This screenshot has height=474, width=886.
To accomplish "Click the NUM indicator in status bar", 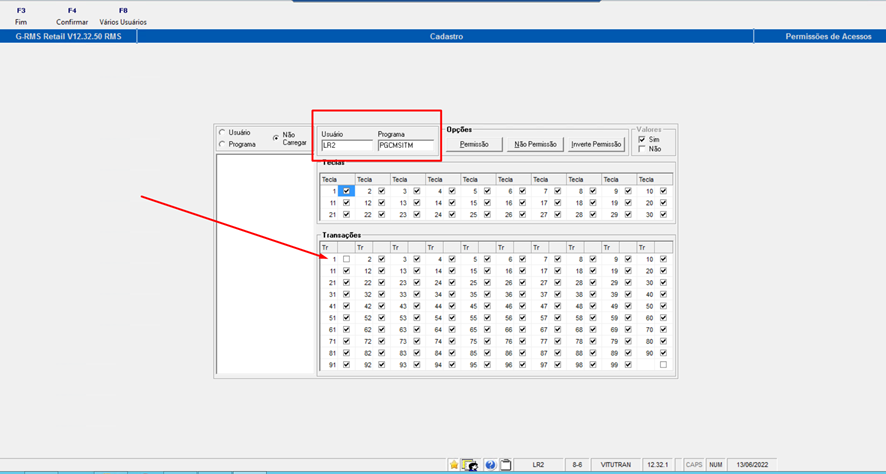I will click(716, 464).
